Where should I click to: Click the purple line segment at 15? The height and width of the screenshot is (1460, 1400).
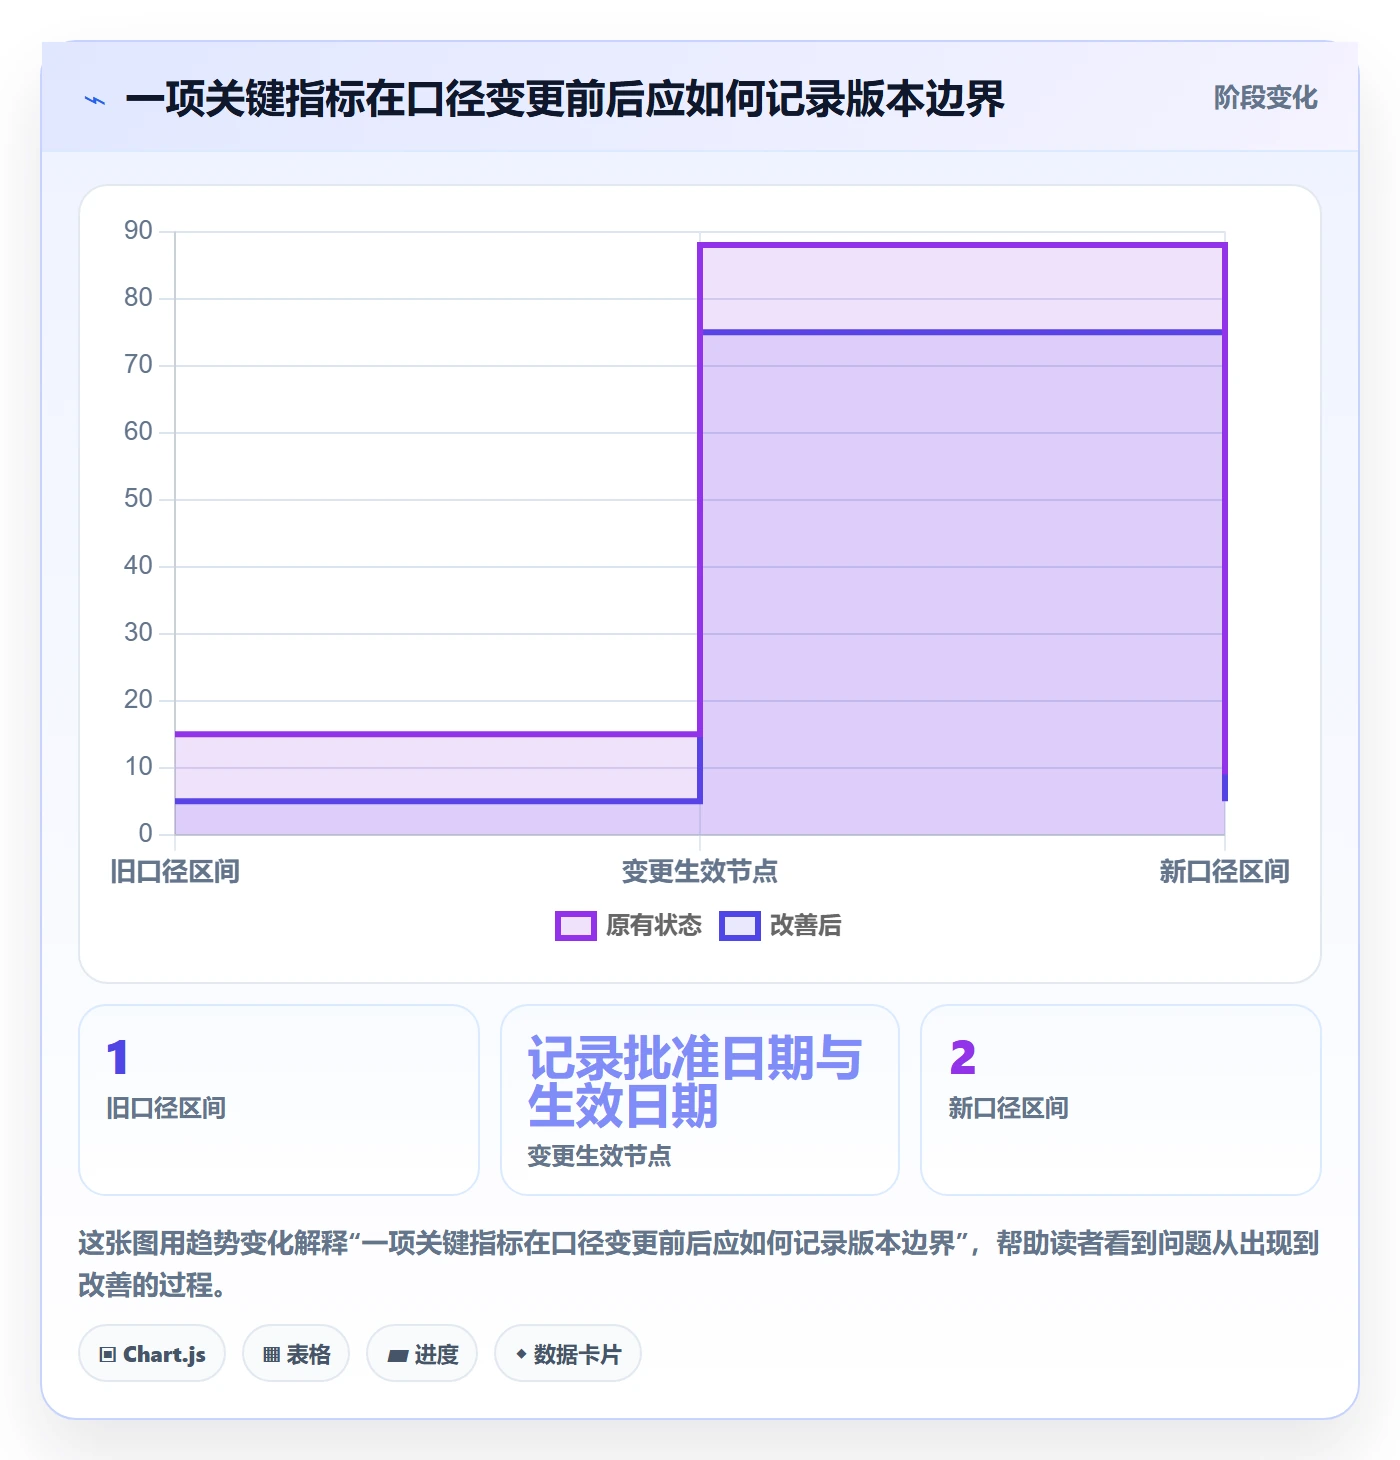[x=437, y=734]
